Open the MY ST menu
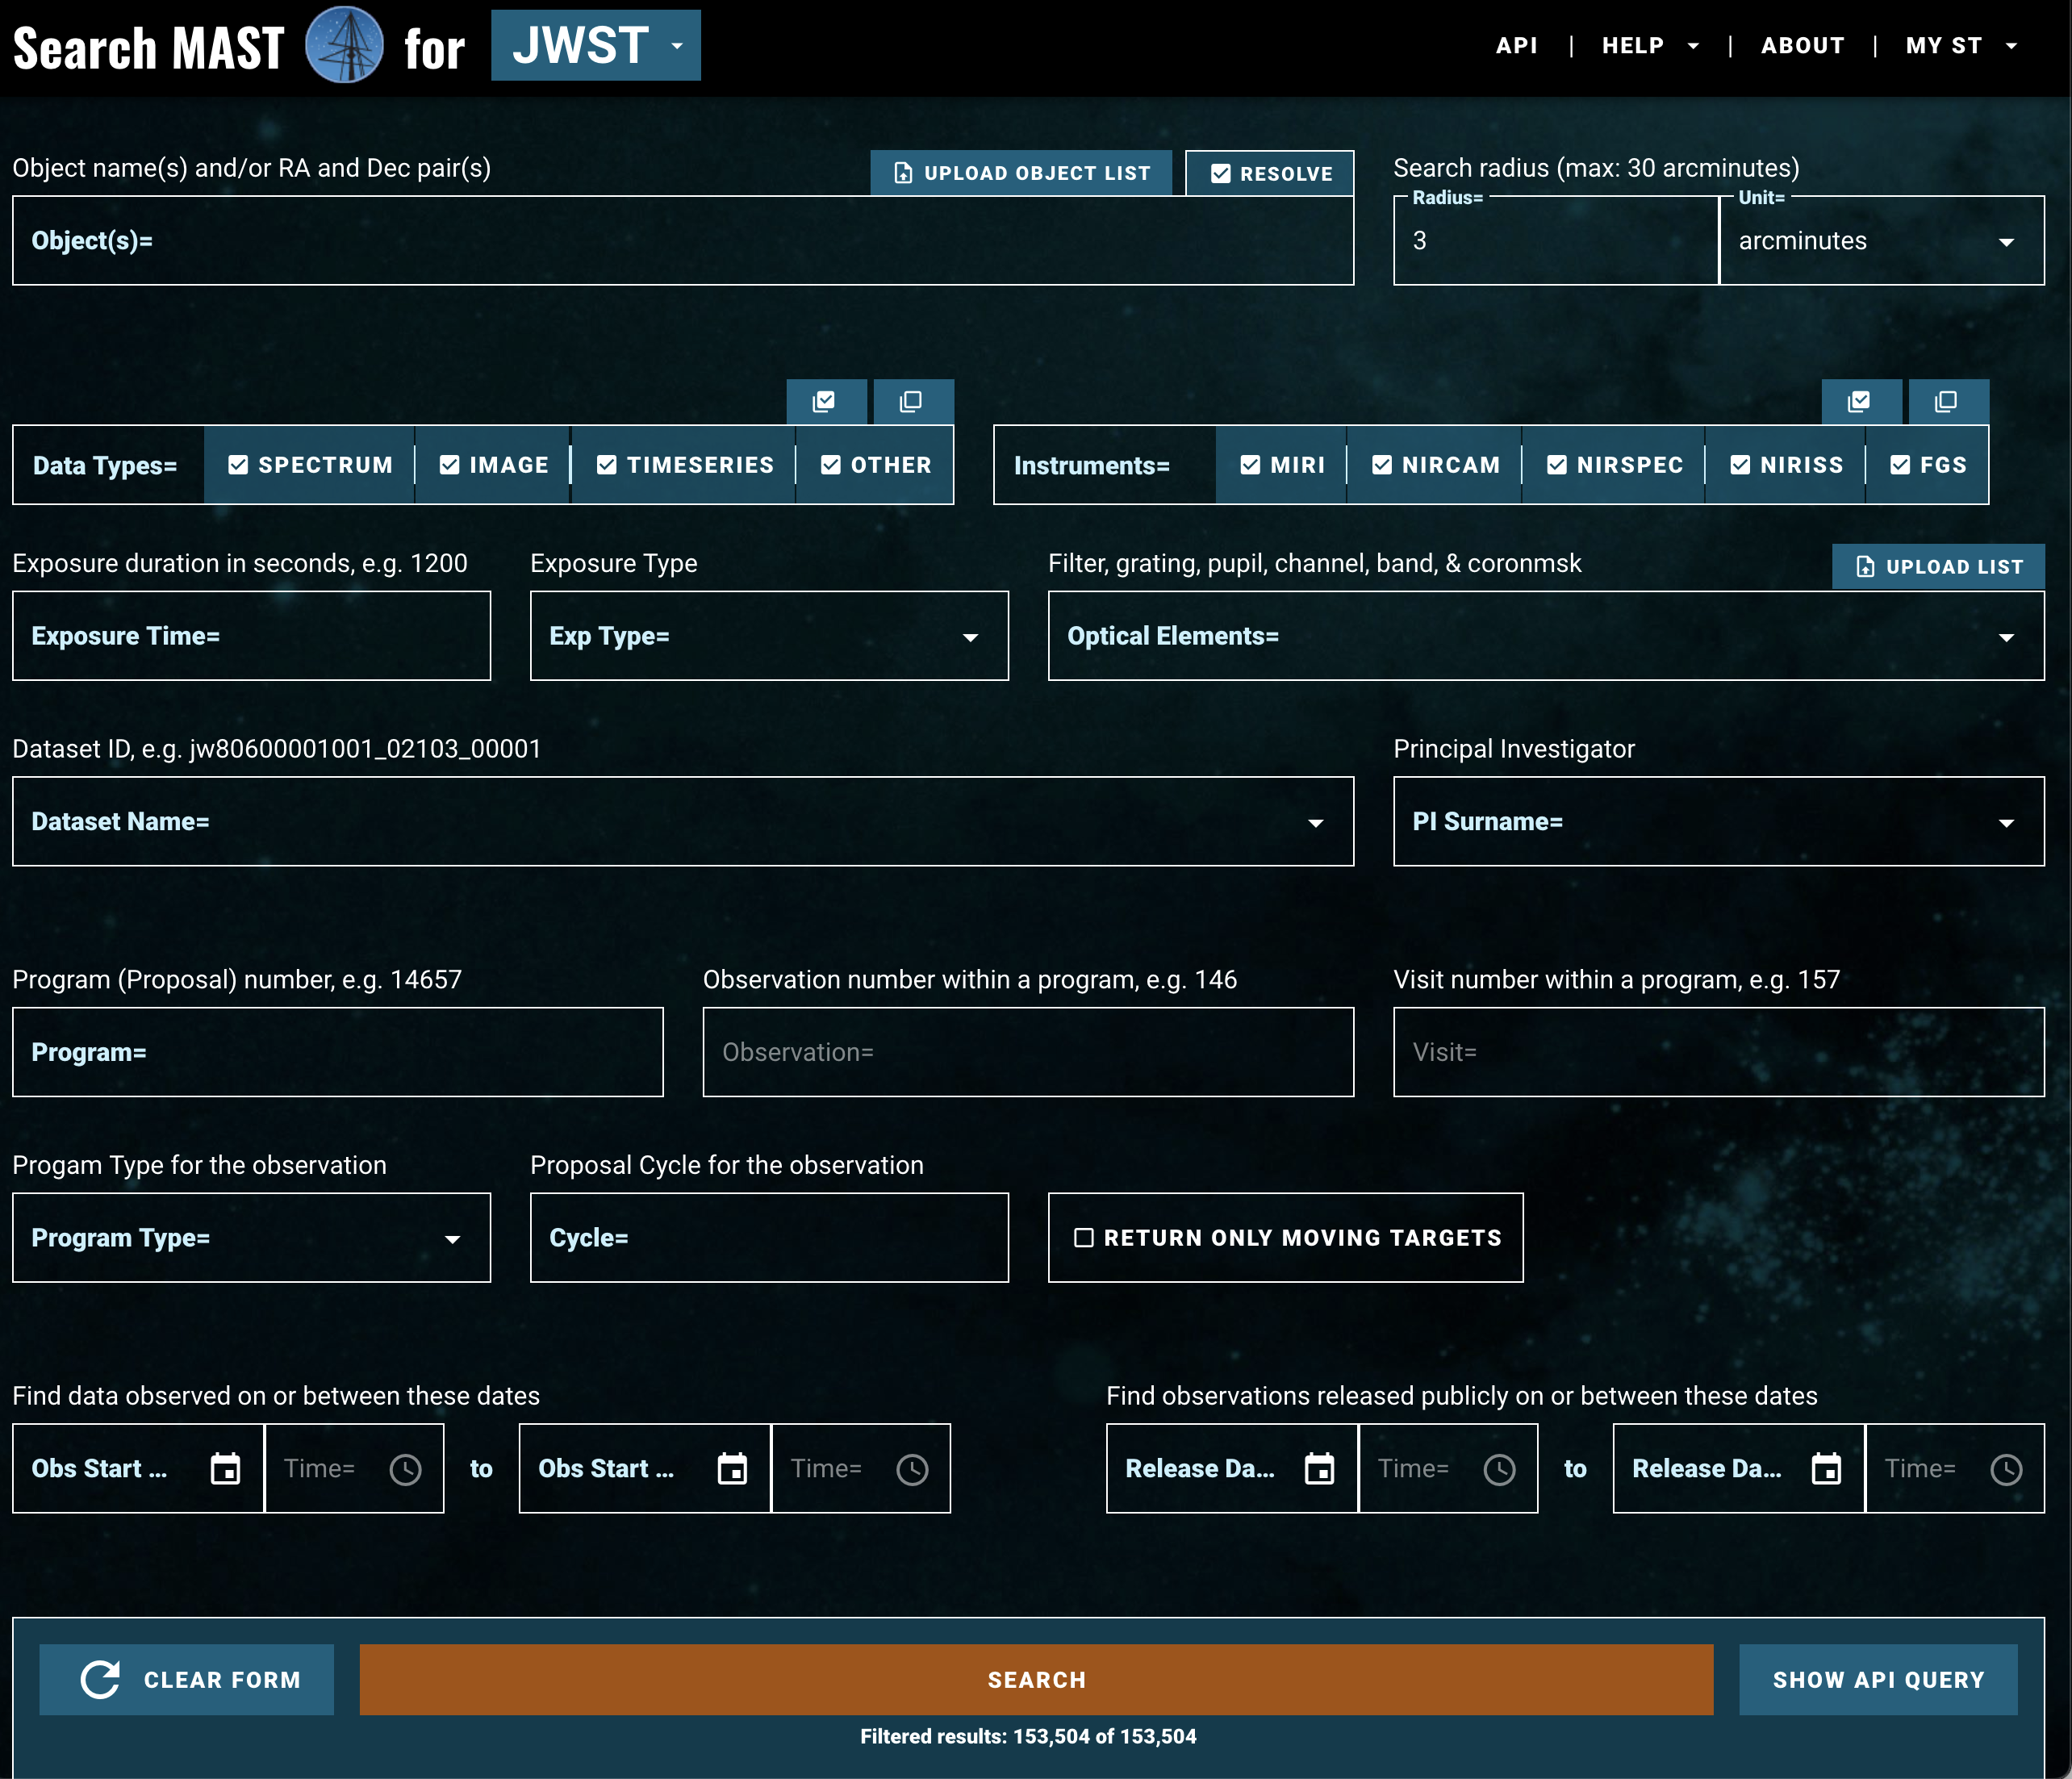 tap(1961, 46)
